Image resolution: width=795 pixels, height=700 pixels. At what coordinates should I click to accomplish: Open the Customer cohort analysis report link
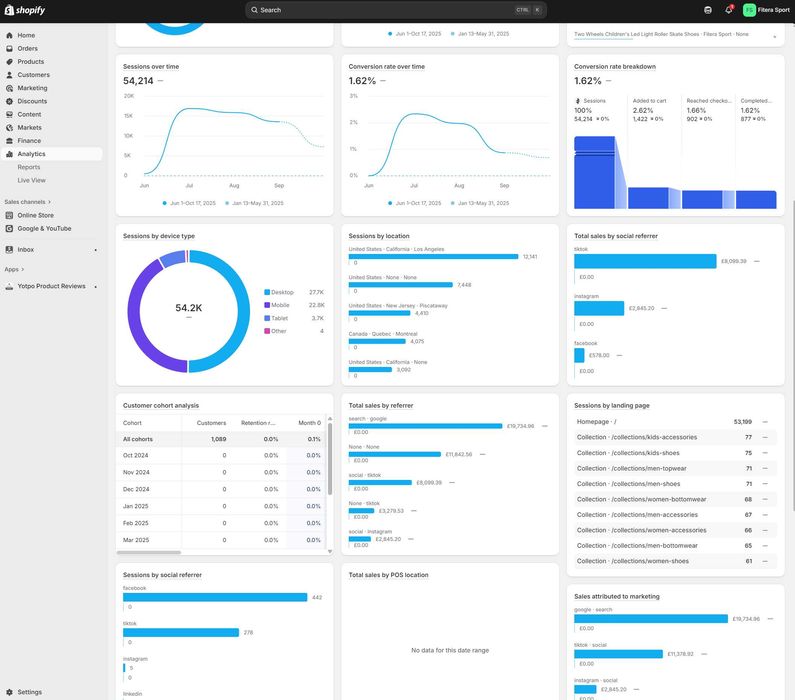pos(161,406)
